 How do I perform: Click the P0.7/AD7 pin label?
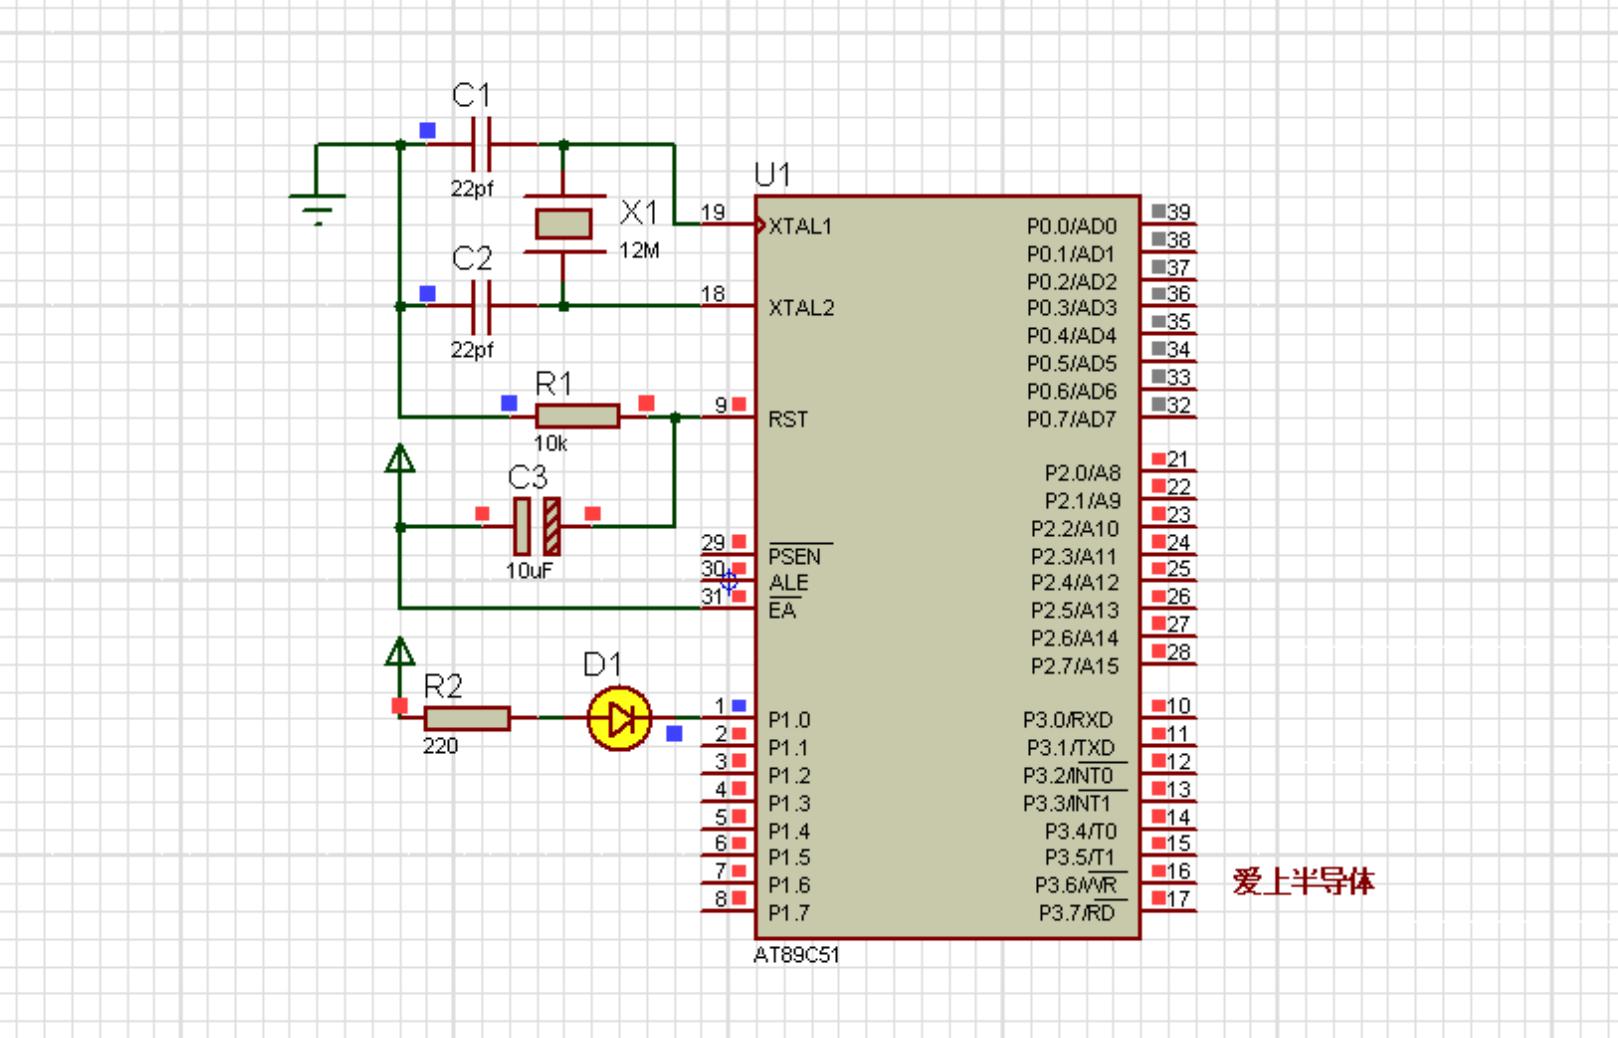point(1071,420)
